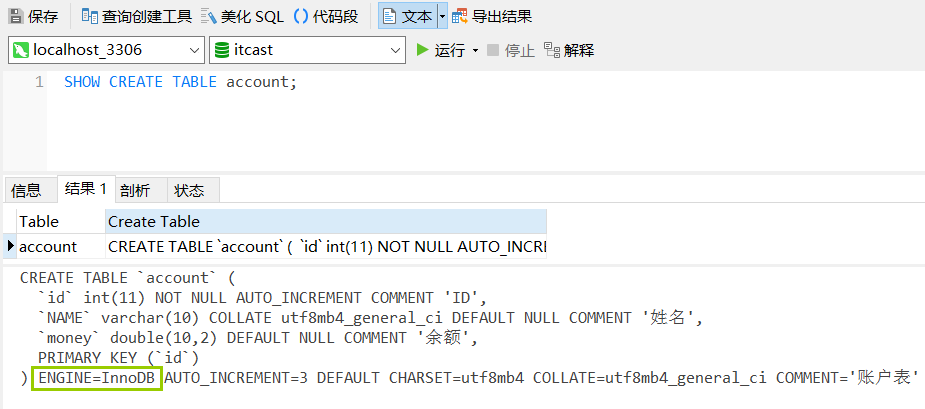Click the Save (保存) floppy disk icon
The height and width of the screenshot is (409, 925).
pos(15,16)
